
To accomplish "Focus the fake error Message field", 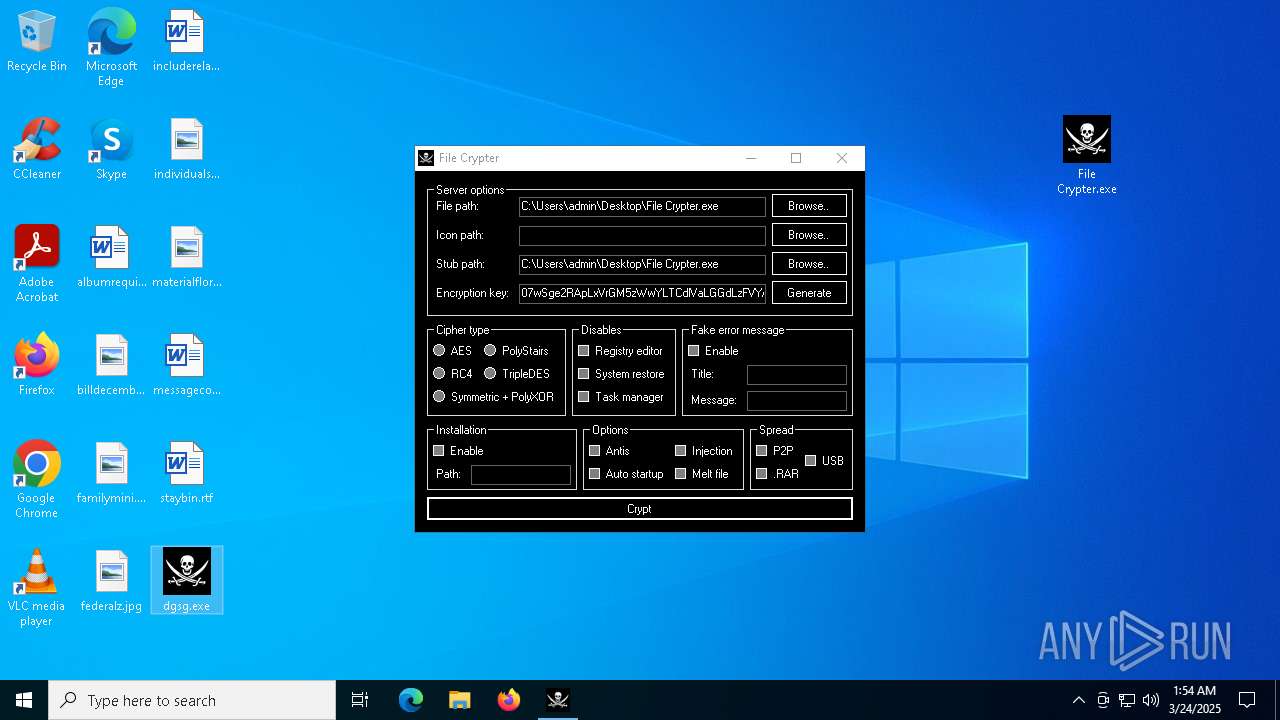I will pyautogui.click(x=797, y=400).
